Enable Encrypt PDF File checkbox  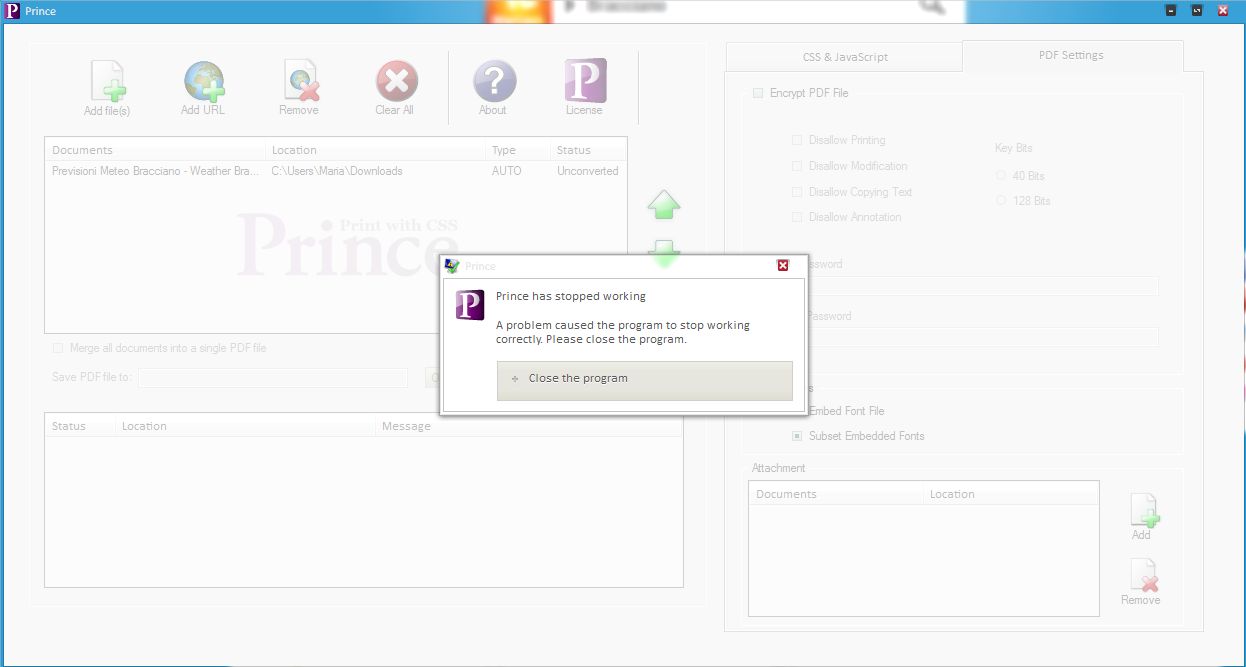(x=757, y=93)
